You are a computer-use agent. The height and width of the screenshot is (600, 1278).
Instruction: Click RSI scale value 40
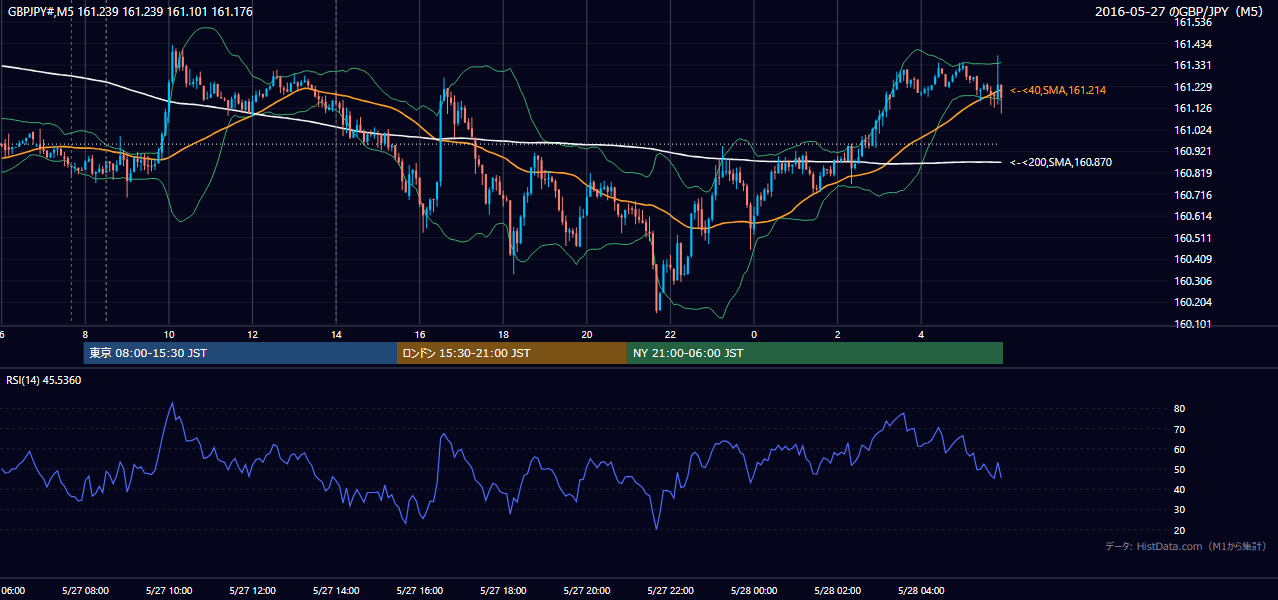(1180, 489)
